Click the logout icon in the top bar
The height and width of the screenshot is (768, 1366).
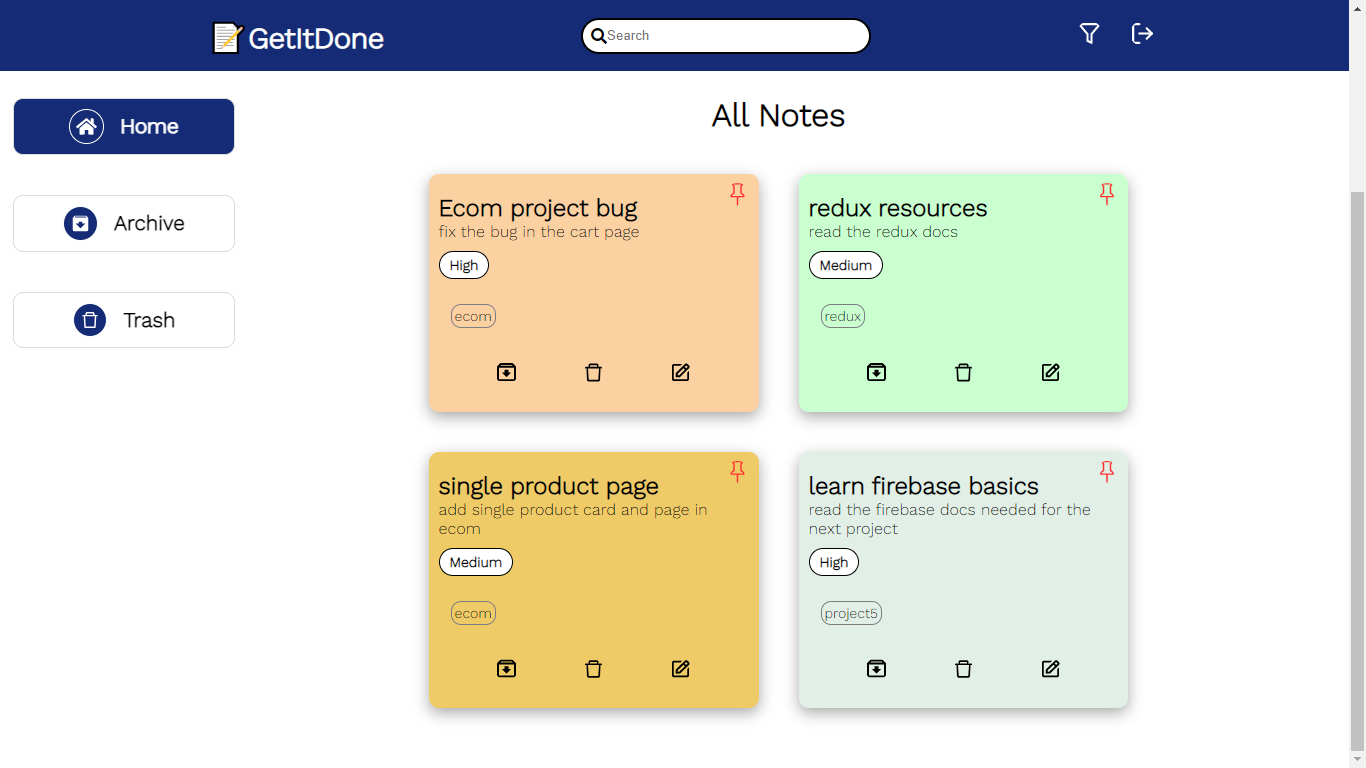pos(1142,33)
